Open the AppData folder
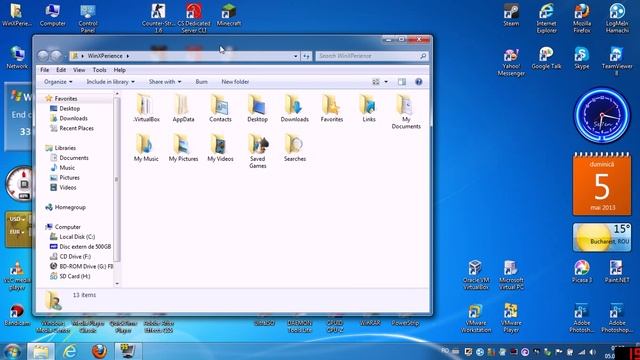Screen dimensions: 640x360 183,108
